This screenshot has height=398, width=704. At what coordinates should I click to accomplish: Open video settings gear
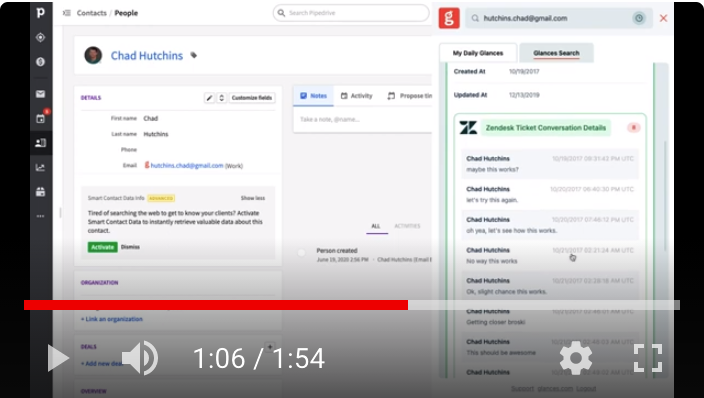point(576,358)
